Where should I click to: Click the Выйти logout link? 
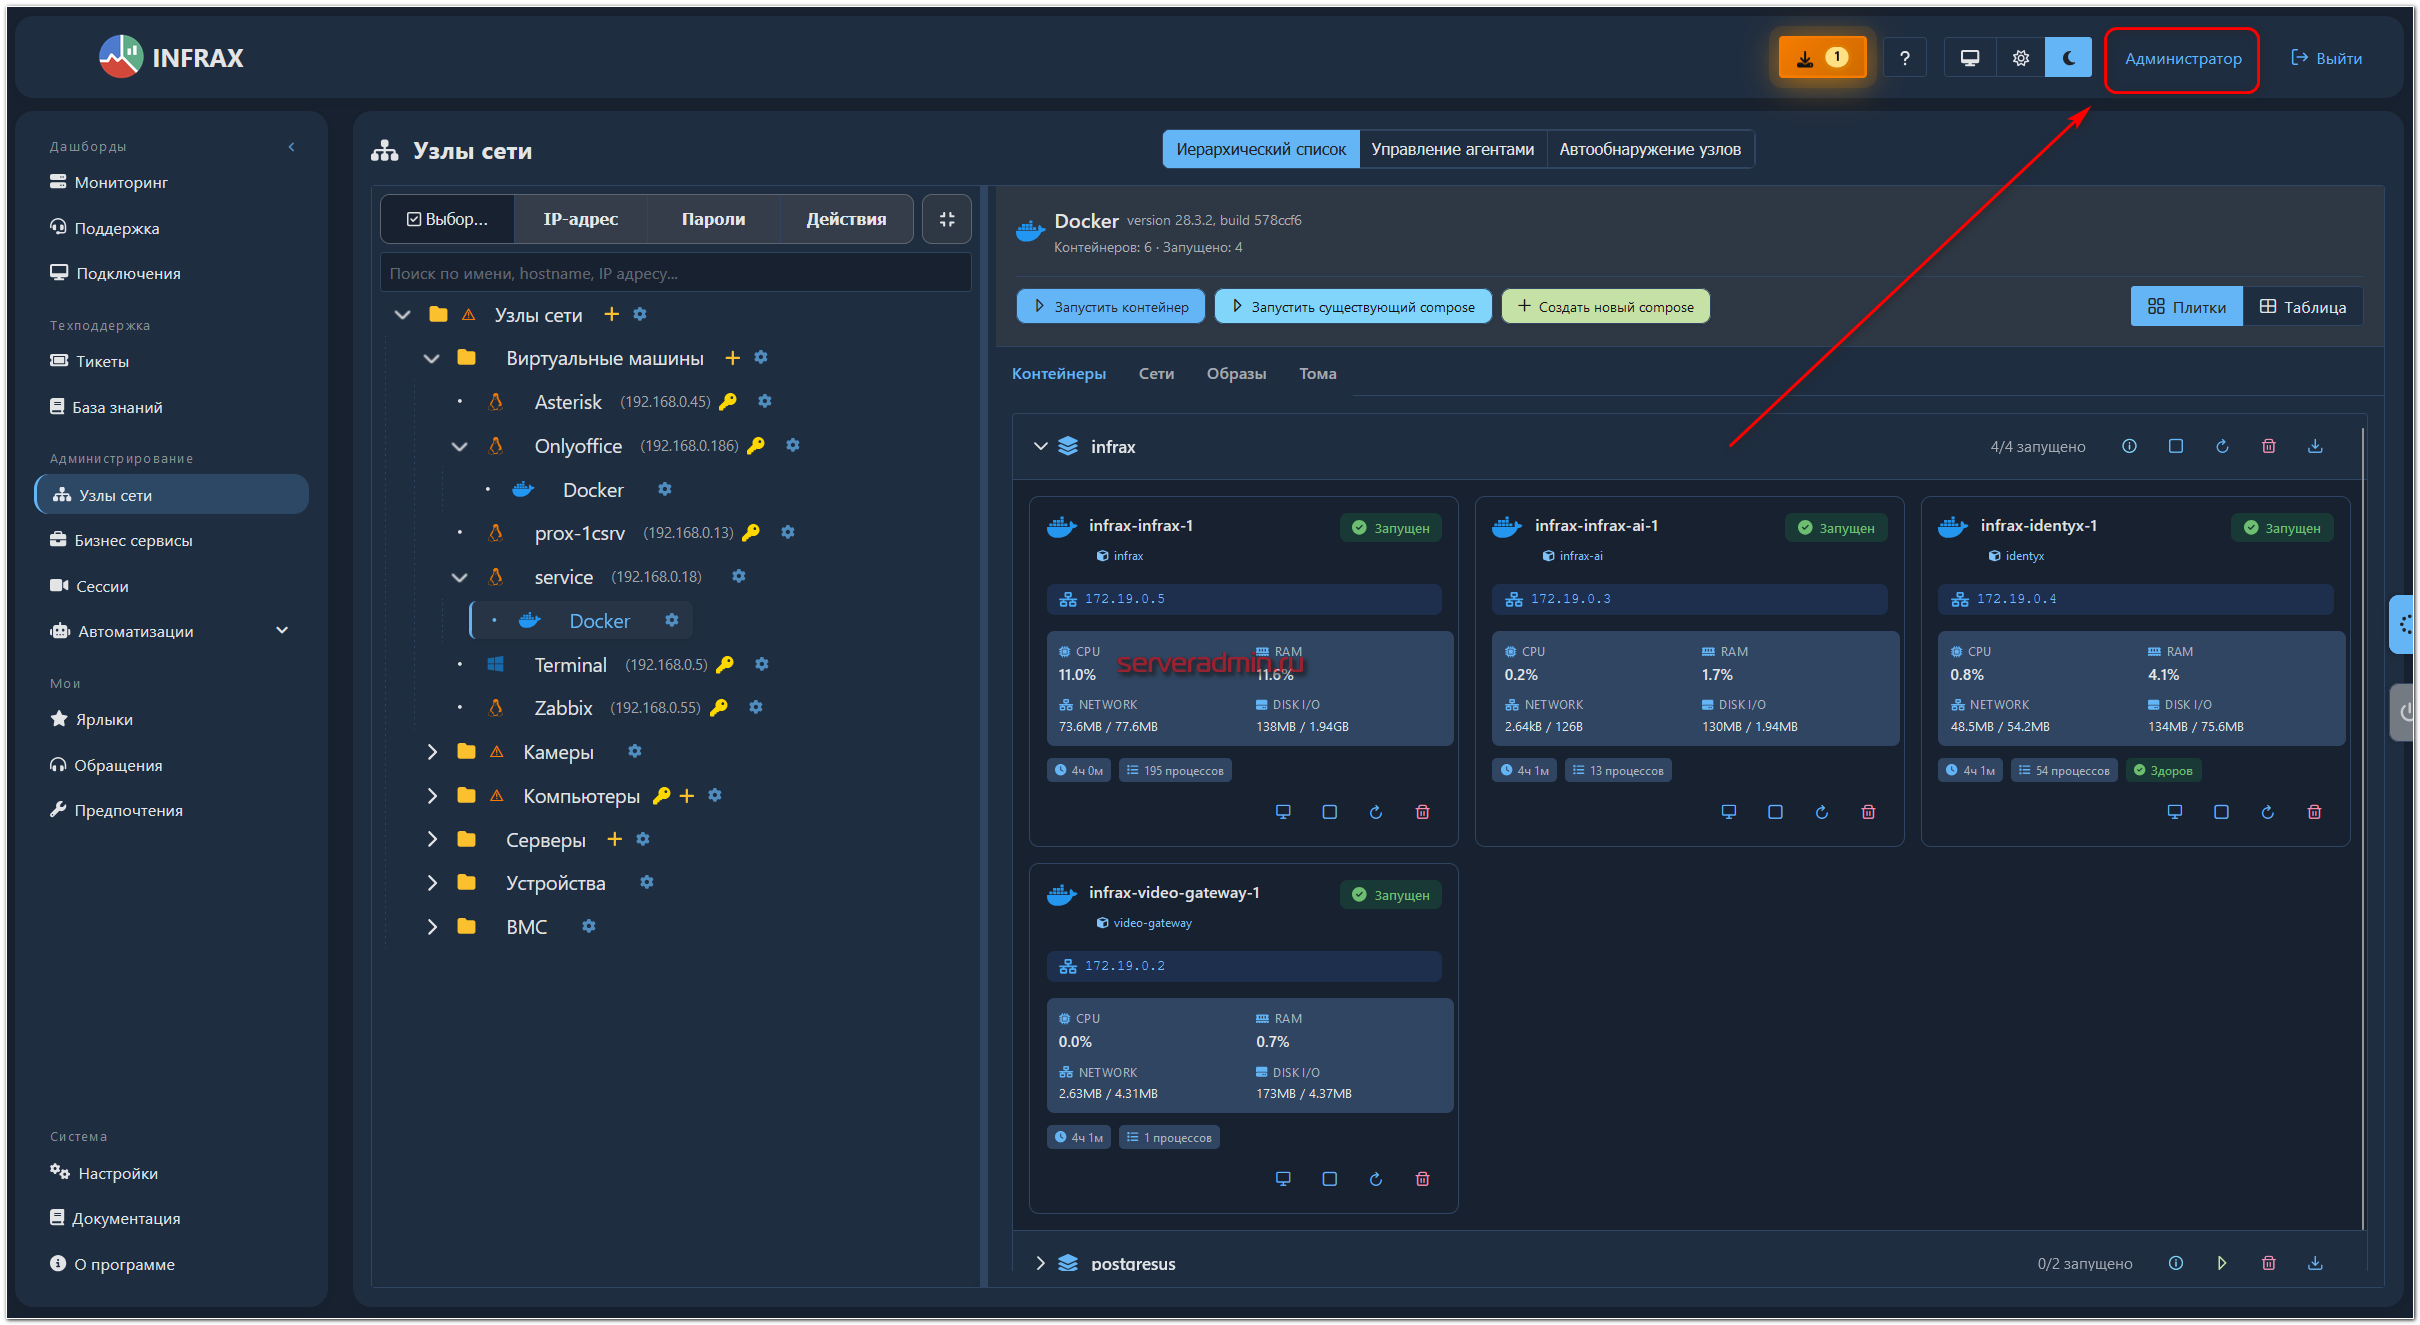click(2326, 58)
